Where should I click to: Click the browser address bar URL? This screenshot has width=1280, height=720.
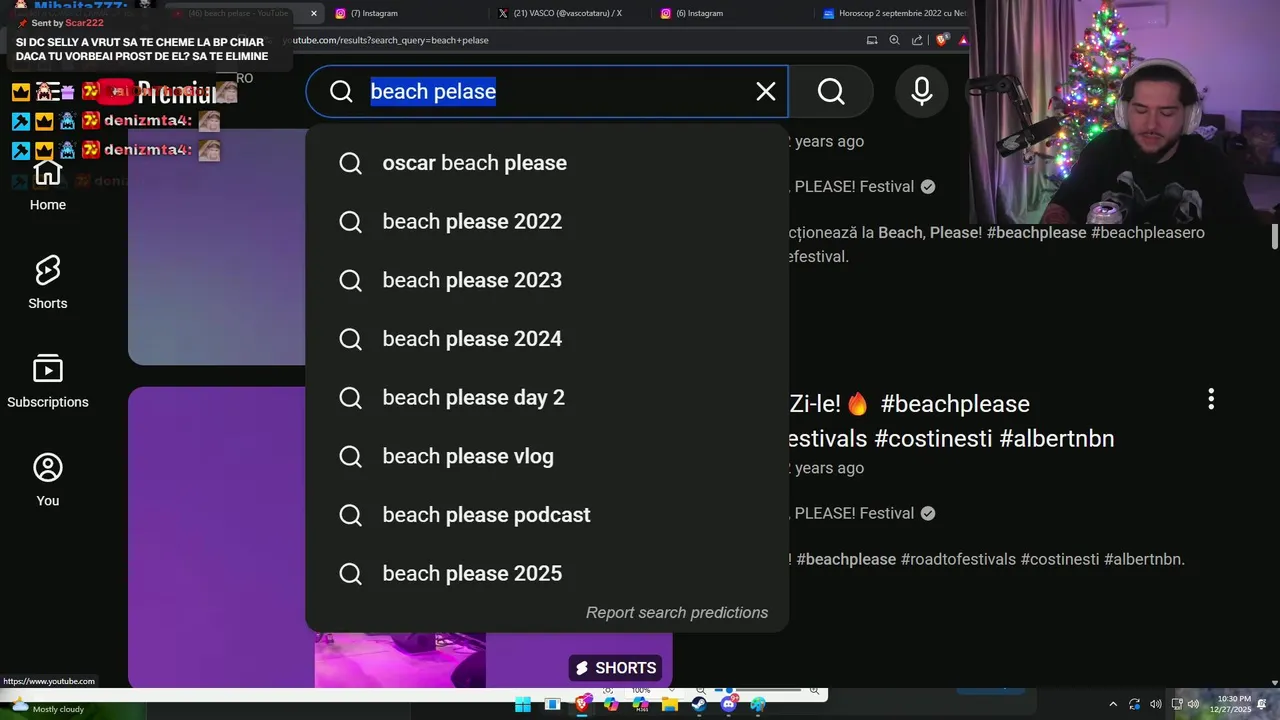coord(388,40)
